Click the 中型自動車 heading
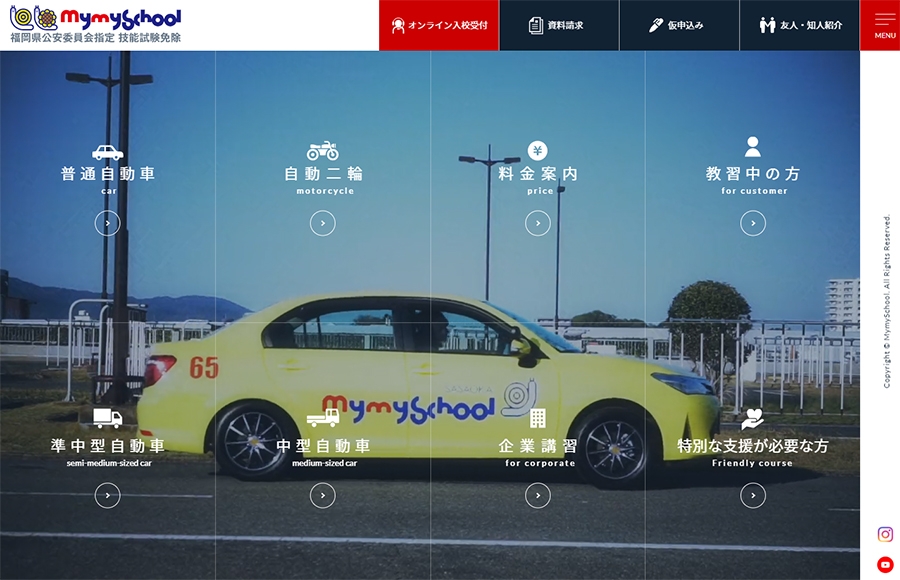 (x=323, y=446)
